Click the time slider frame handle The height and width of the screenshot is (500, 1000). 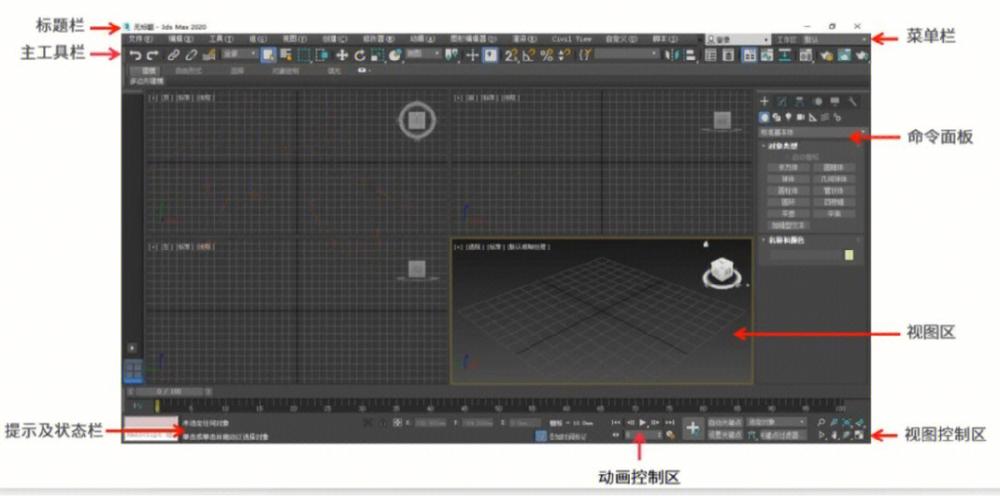(x=168, y=392)
